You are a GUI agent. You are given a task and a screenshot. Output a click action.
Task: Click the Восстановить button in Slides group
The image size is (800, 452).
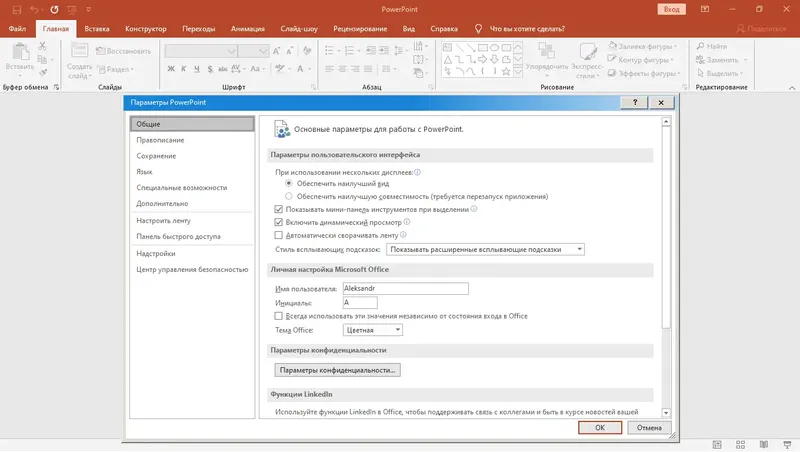click(x=124, y=51)
